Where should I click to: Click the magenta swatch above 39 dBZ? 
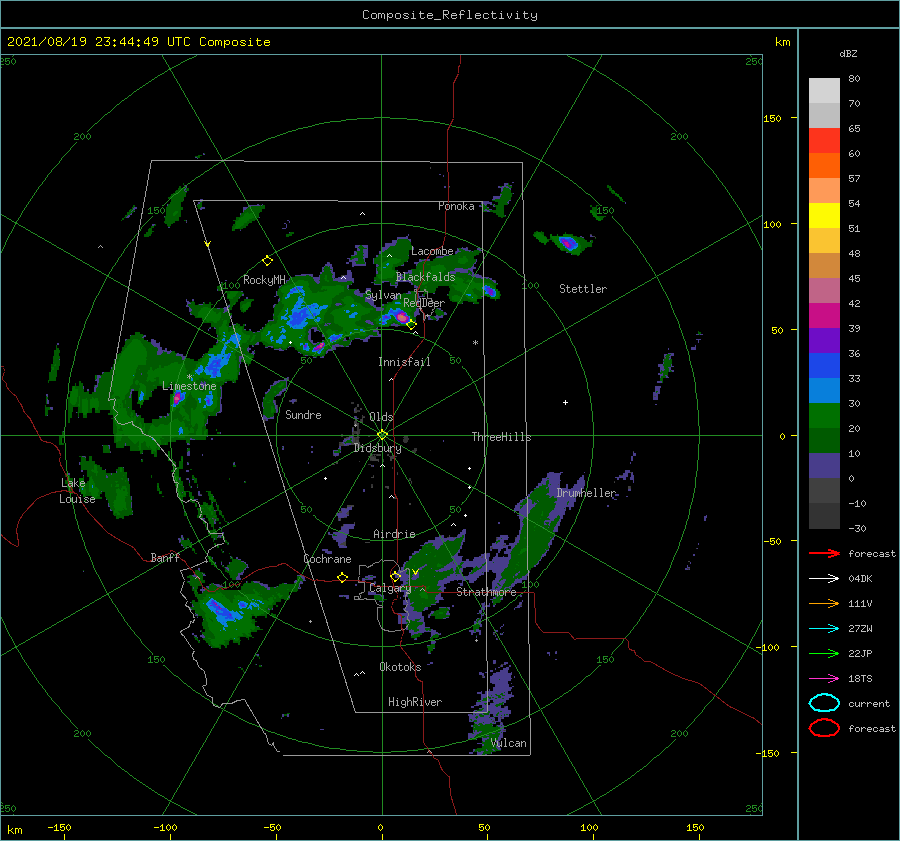(824, 315)
